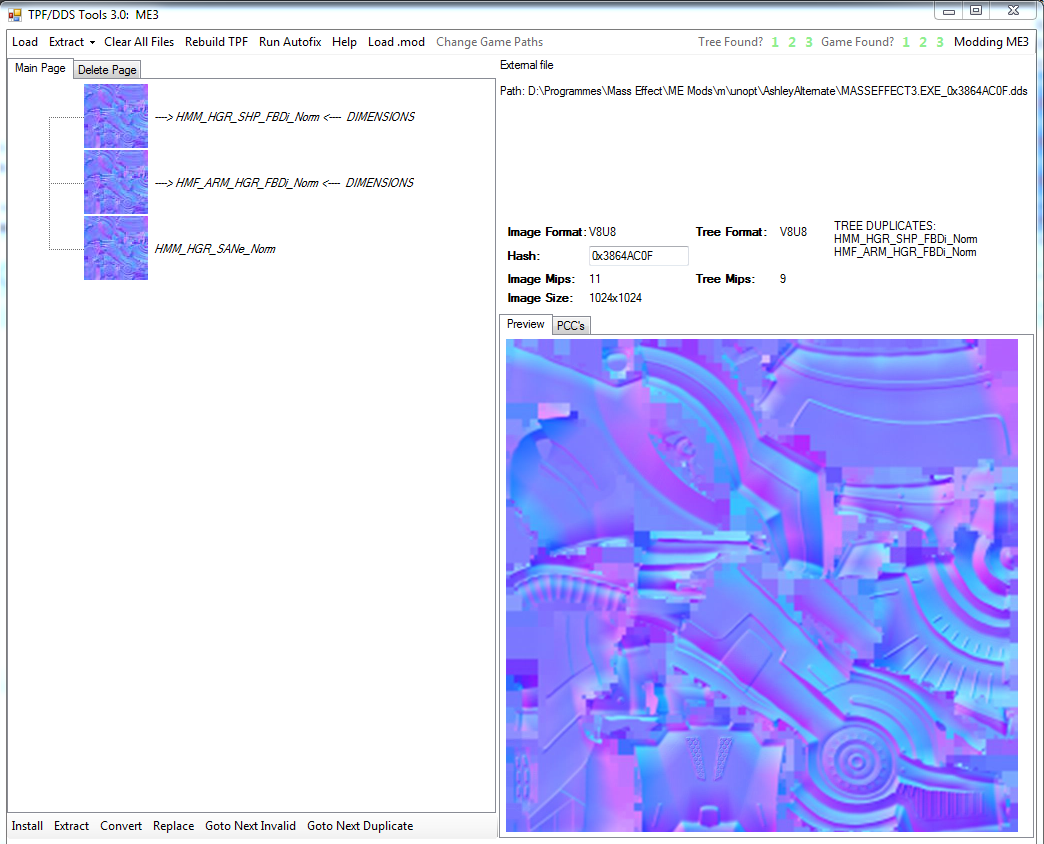
Task: Click Game Found indicator 1
Action: pos(906,42)
